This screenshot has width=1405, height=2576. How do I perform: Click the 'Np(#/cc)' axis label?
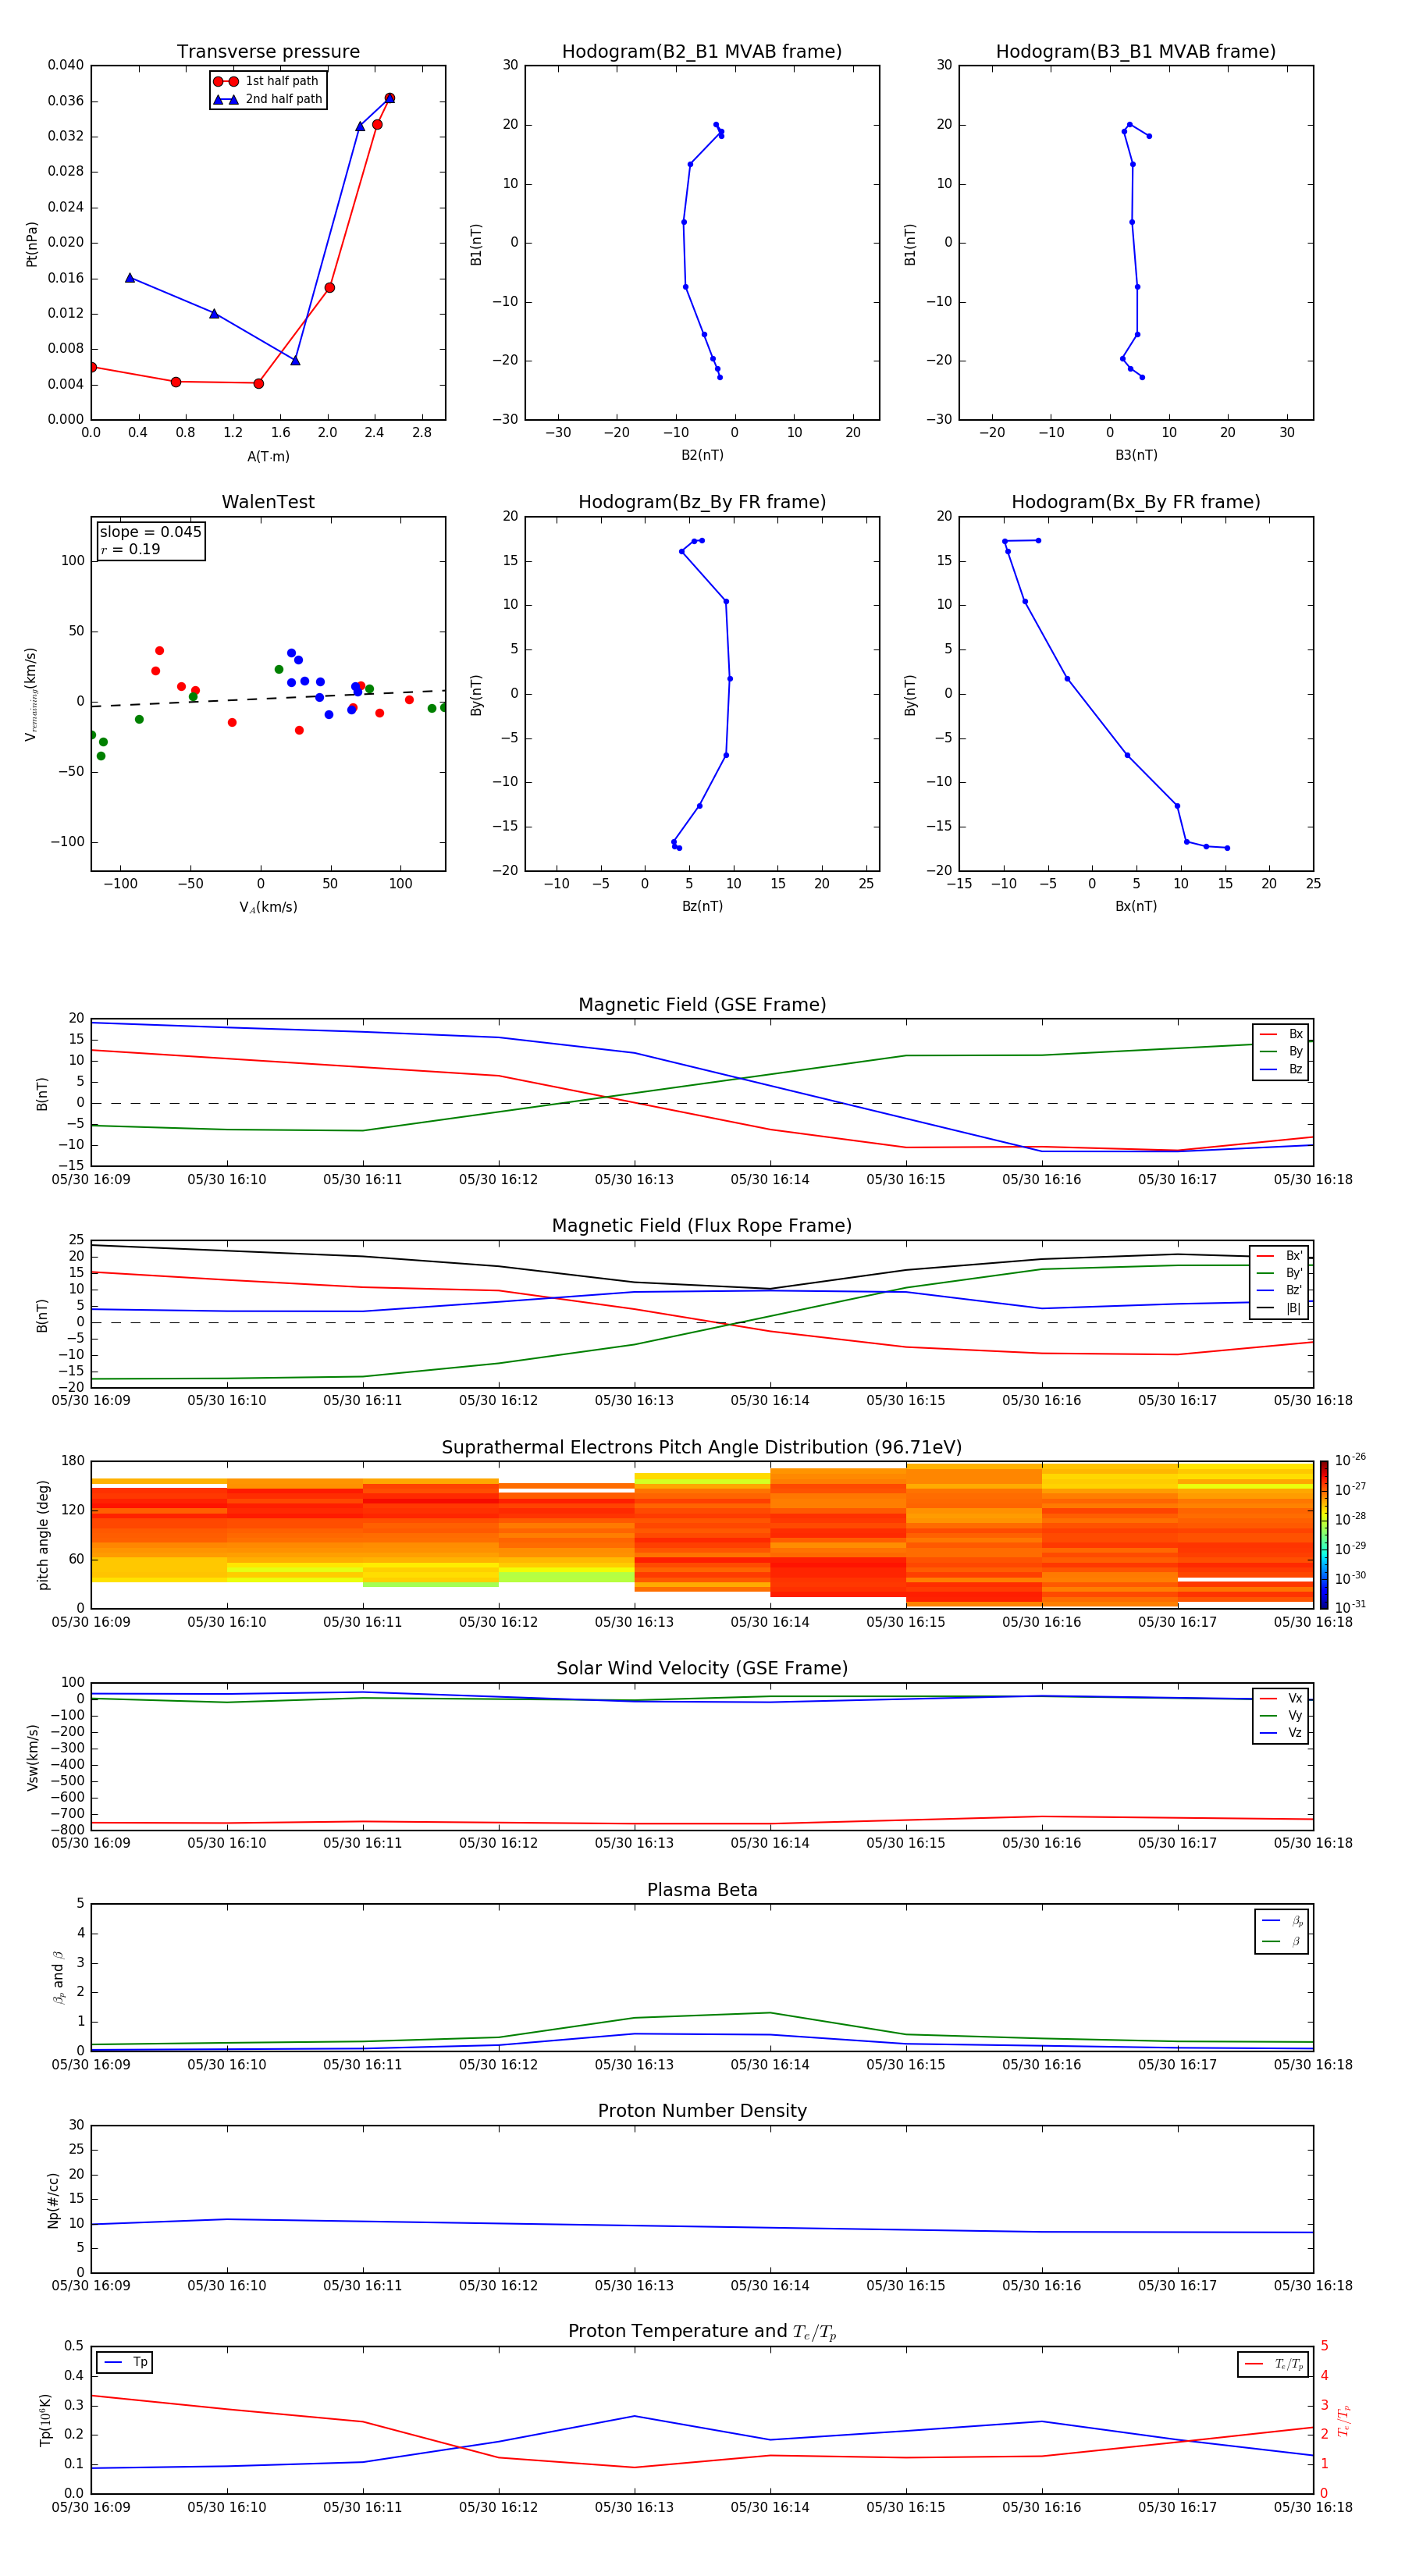pyautogui.click(x=53, y=2200)
